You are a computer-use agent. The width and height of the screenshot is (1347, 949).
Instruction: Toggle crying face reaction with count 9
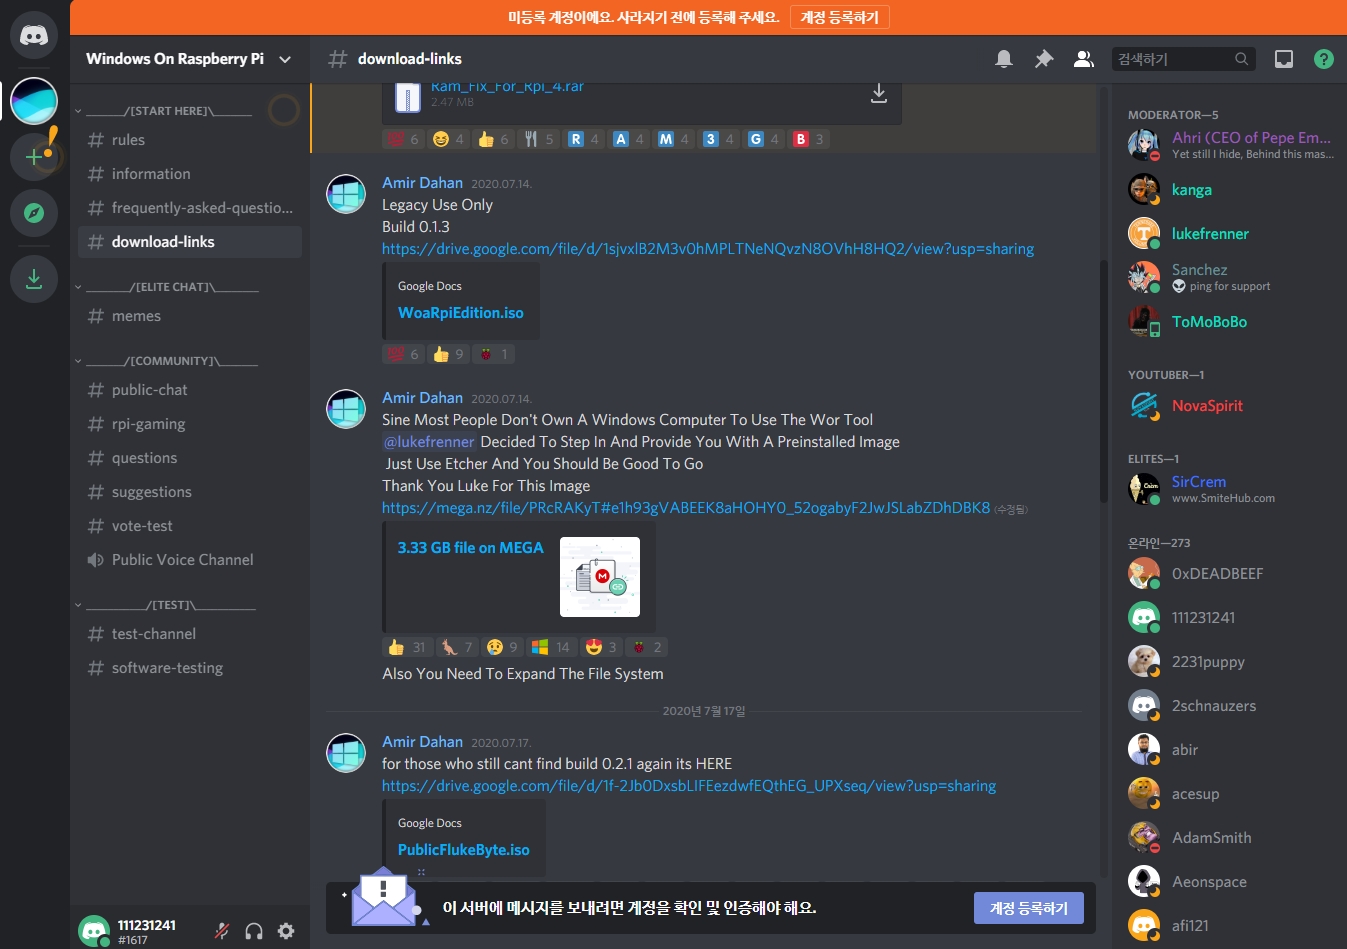point(502,647)
